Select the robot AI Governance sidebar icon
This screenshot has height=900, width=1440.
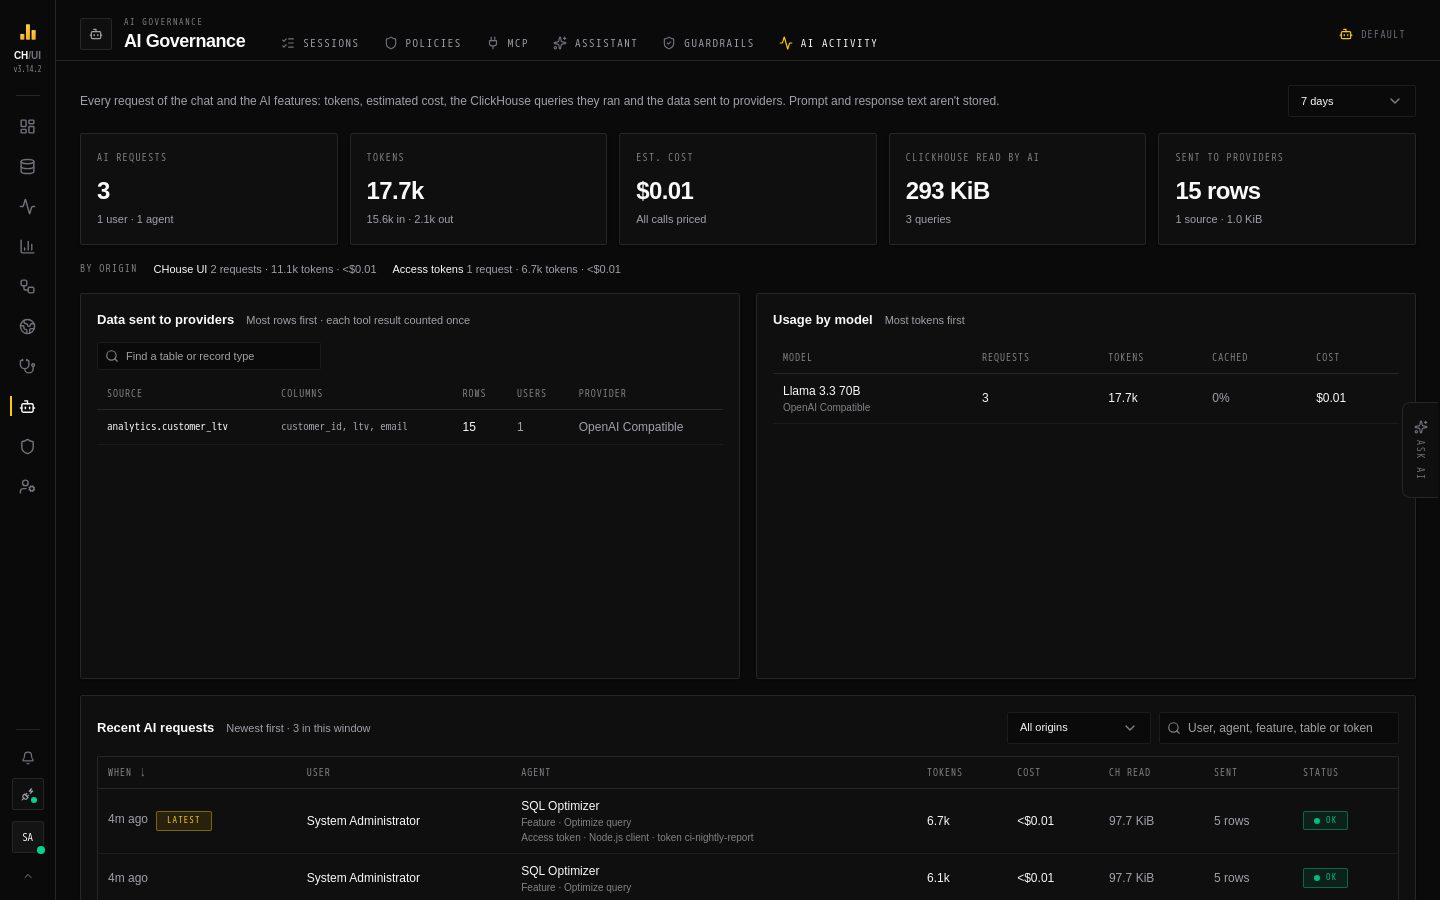coord(27,407)
